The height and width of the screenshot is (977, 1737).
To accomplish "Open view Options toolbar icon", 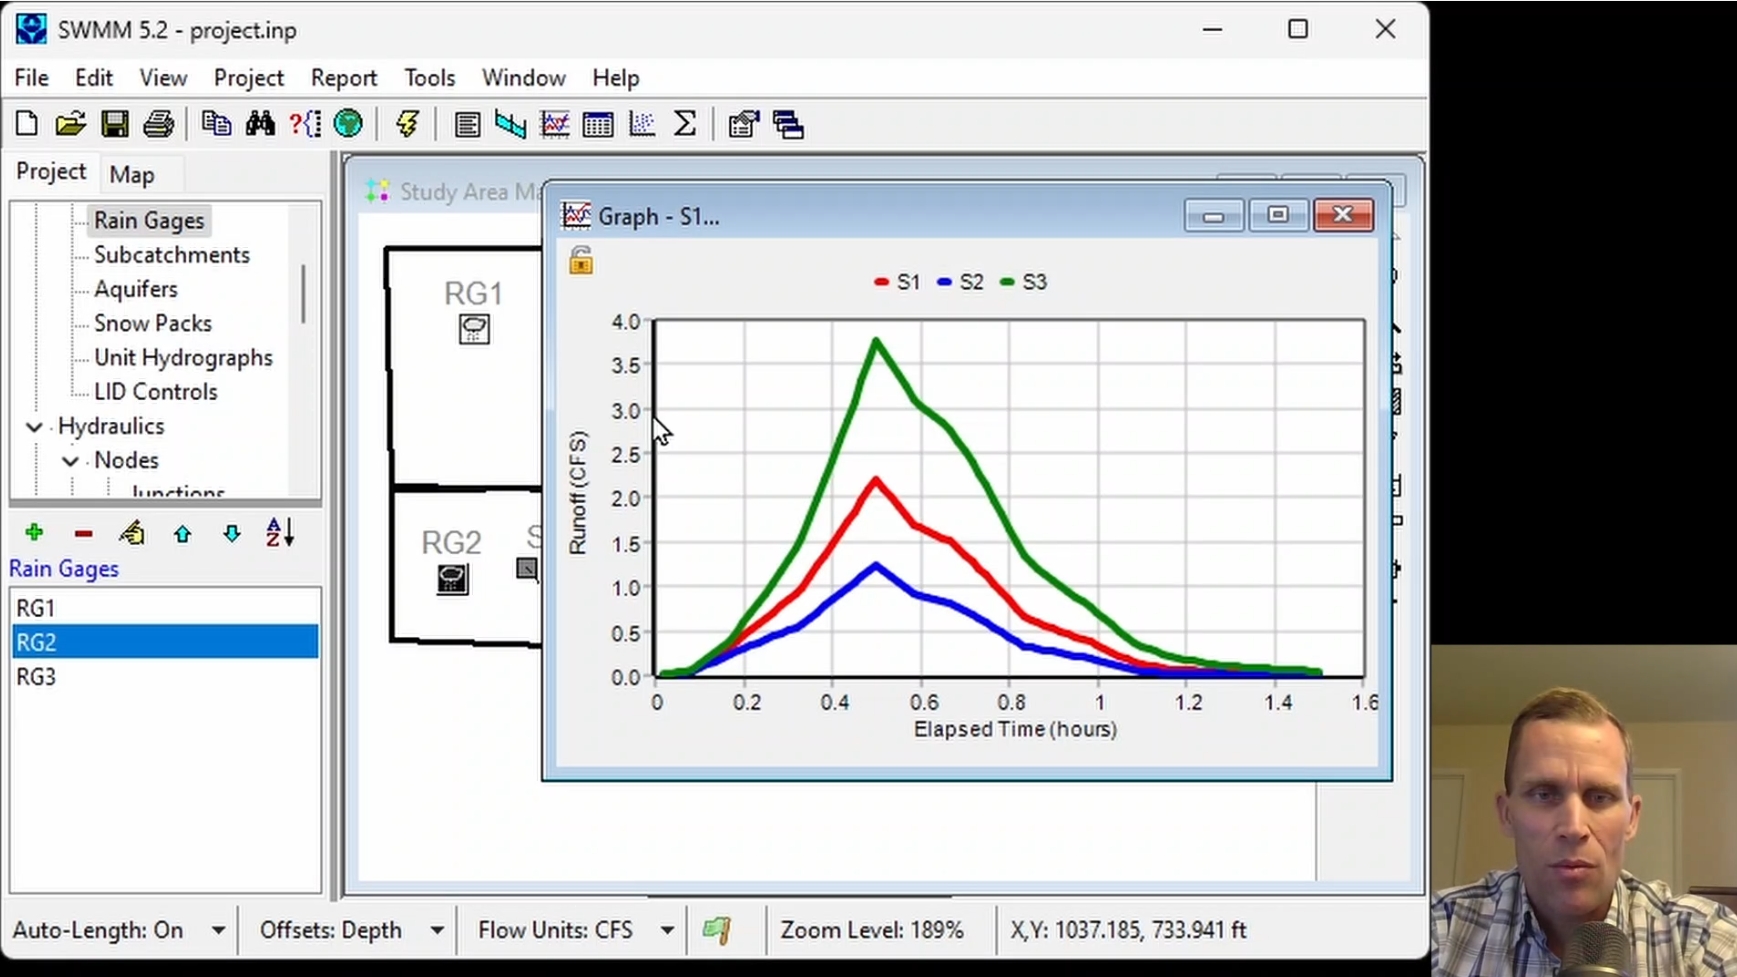I will (x=744, y=124).
